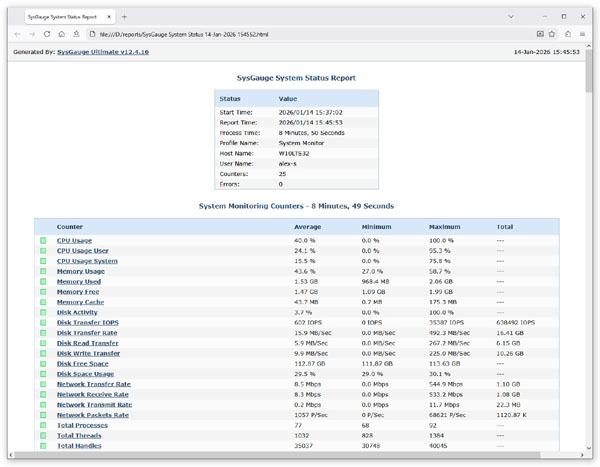
Task: Open the CPU Usage User link
Action: point(83,251)
